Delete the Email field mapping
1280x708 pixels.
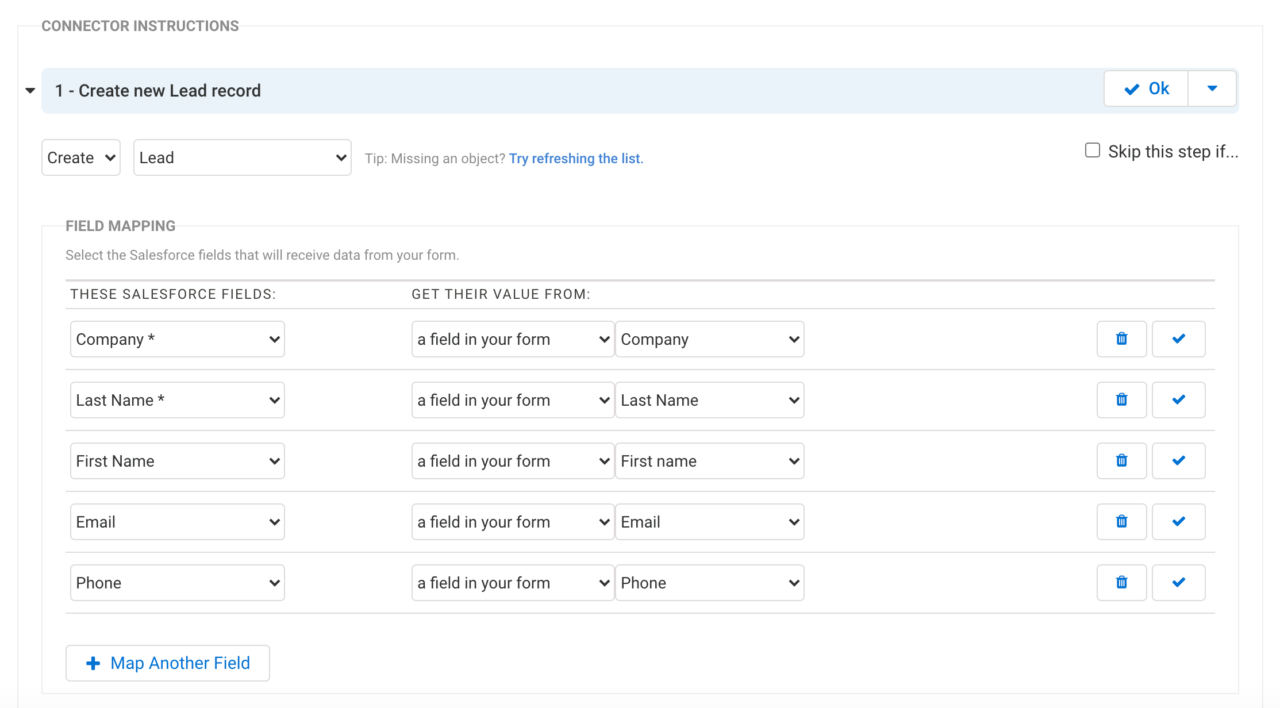1121,521
